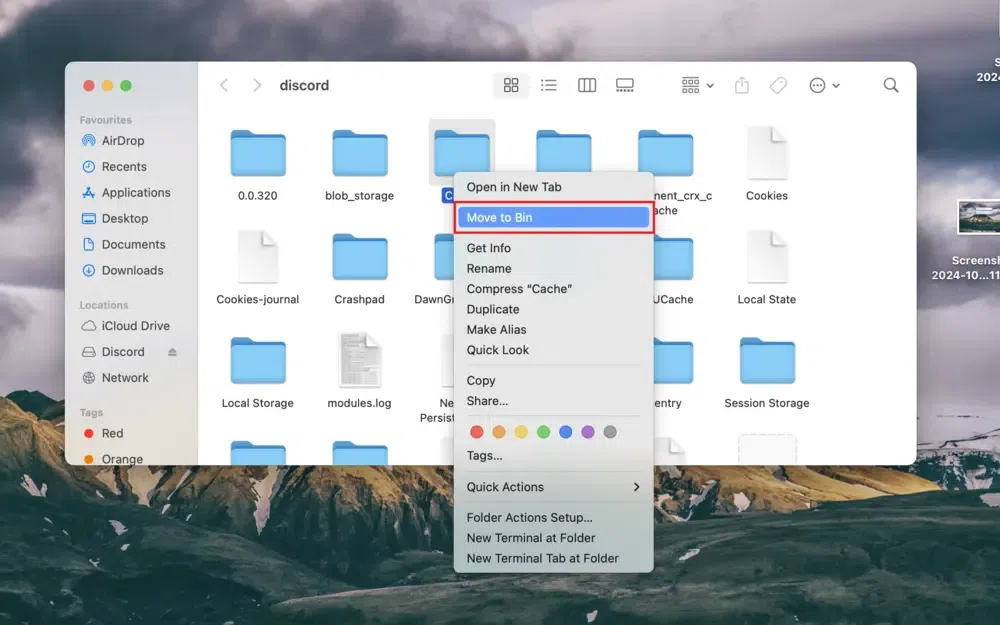Open the ellipsis action menu
This screenshot has height=625, width=1000.
pos(824,85)
